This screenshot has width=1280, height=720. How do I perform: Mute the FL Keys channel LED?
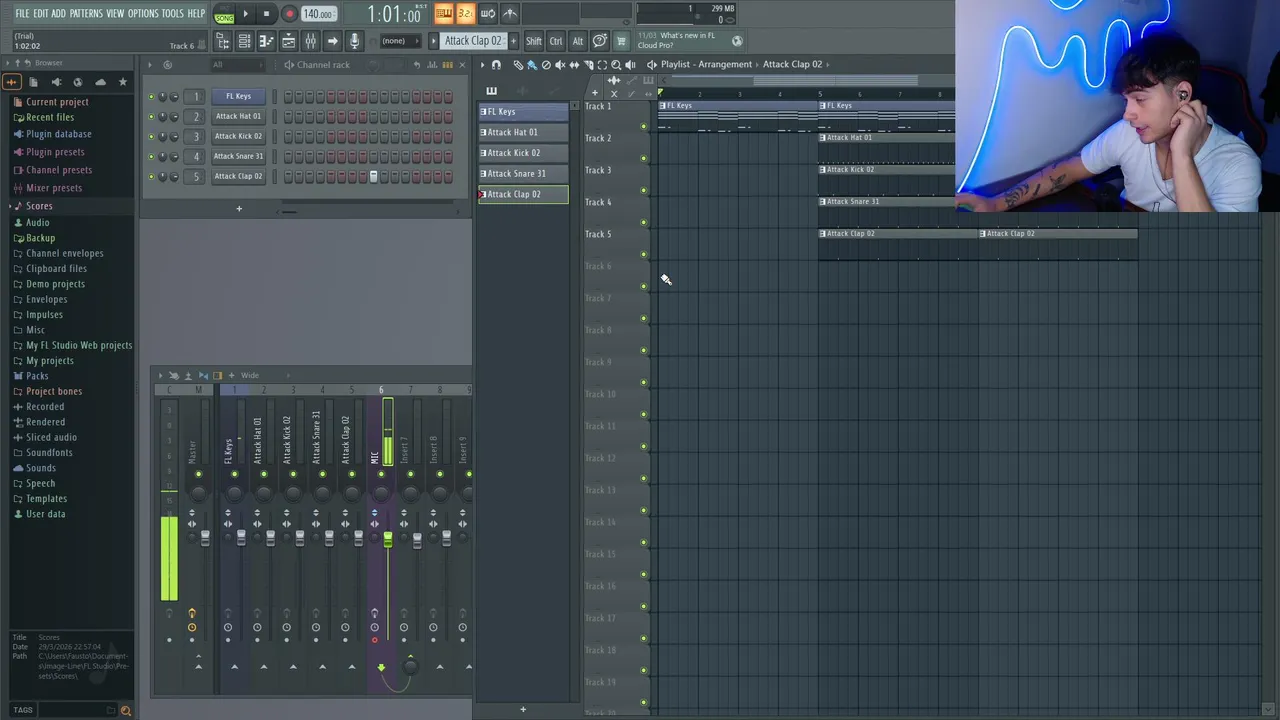pyautogui.click(x=151, y=96)
